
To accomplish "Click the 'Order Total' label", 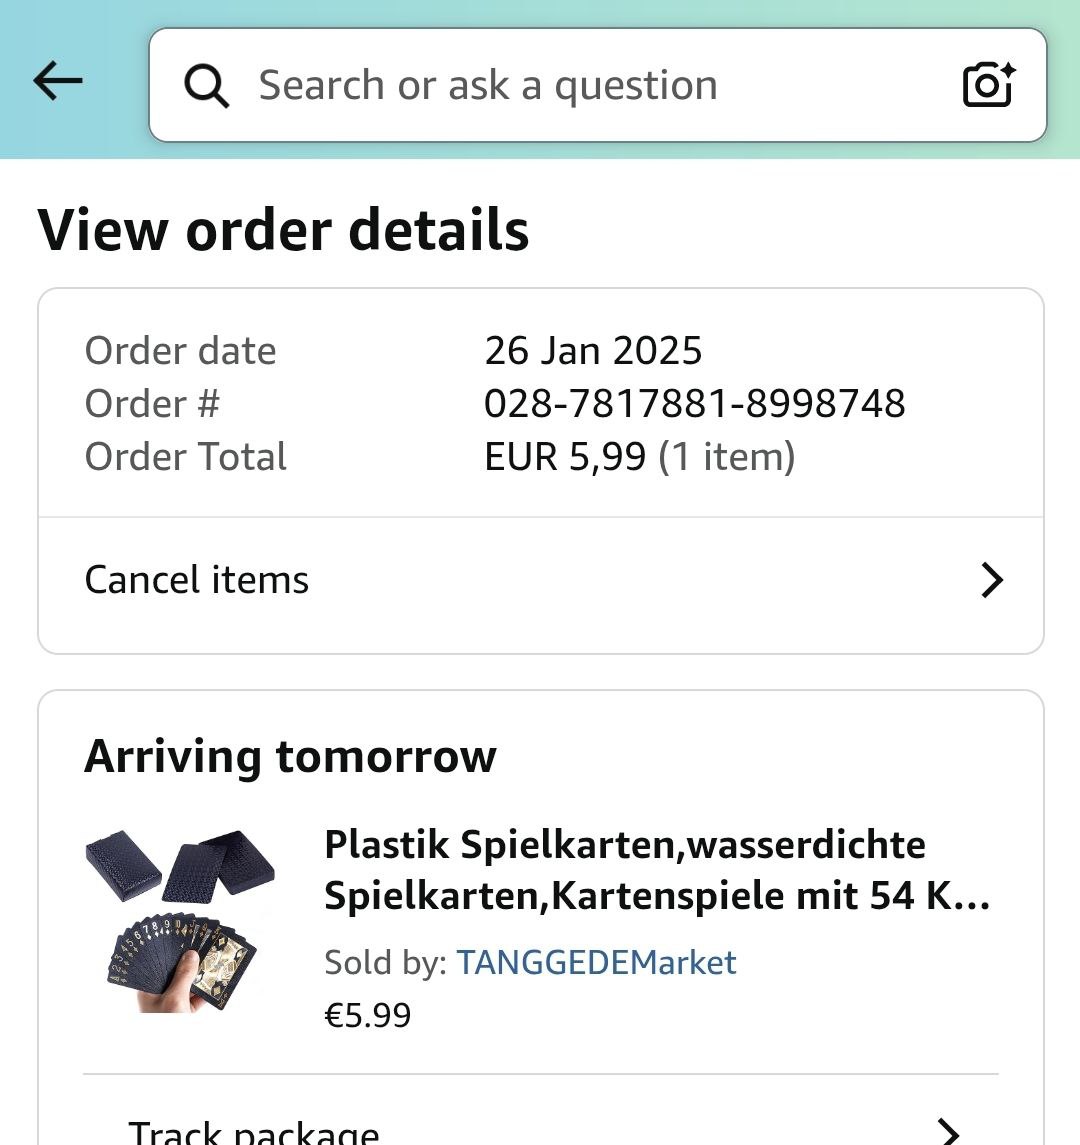I will (x=186, y=457).
